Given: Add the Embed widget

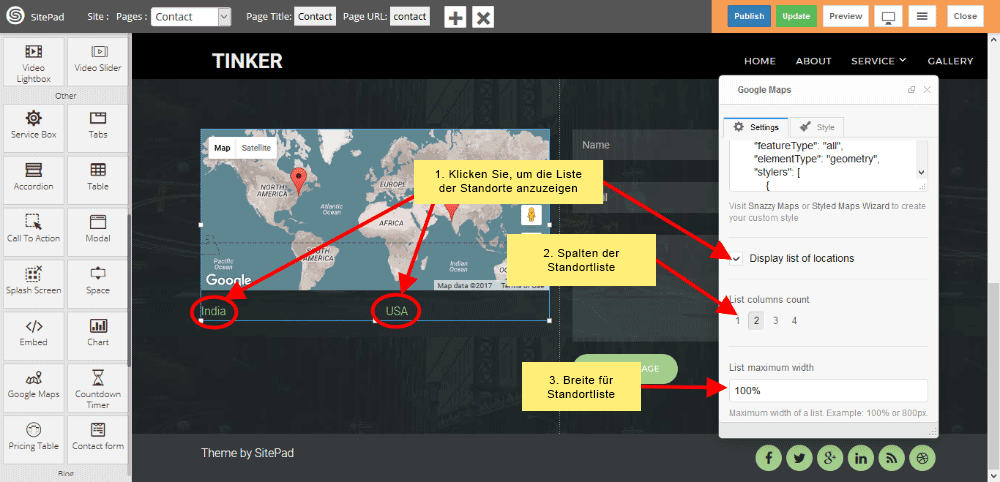Looking at the screenshot, I should 33,335.
